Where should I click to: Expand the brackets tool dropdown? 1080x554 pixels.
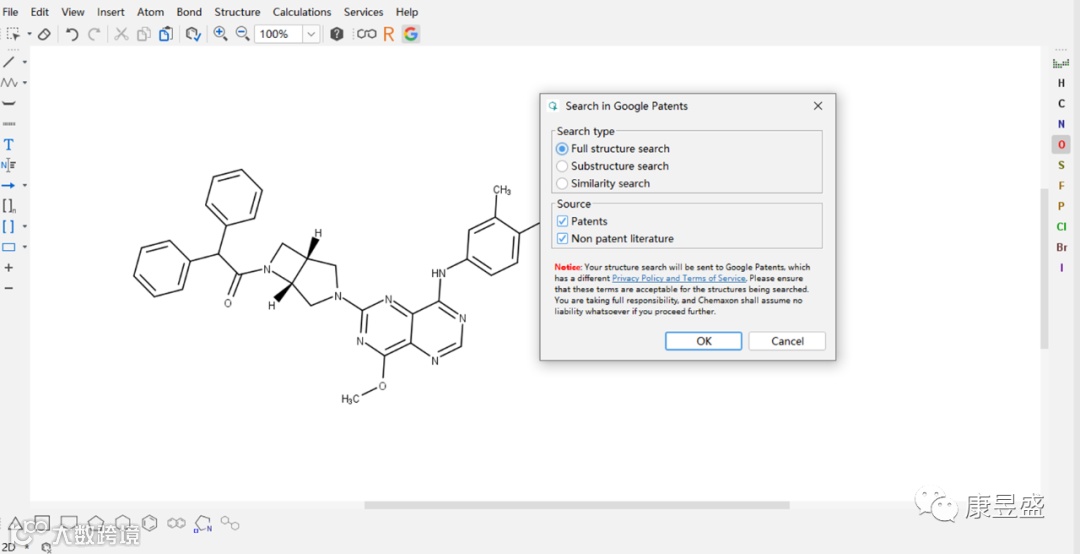point(25,226)
